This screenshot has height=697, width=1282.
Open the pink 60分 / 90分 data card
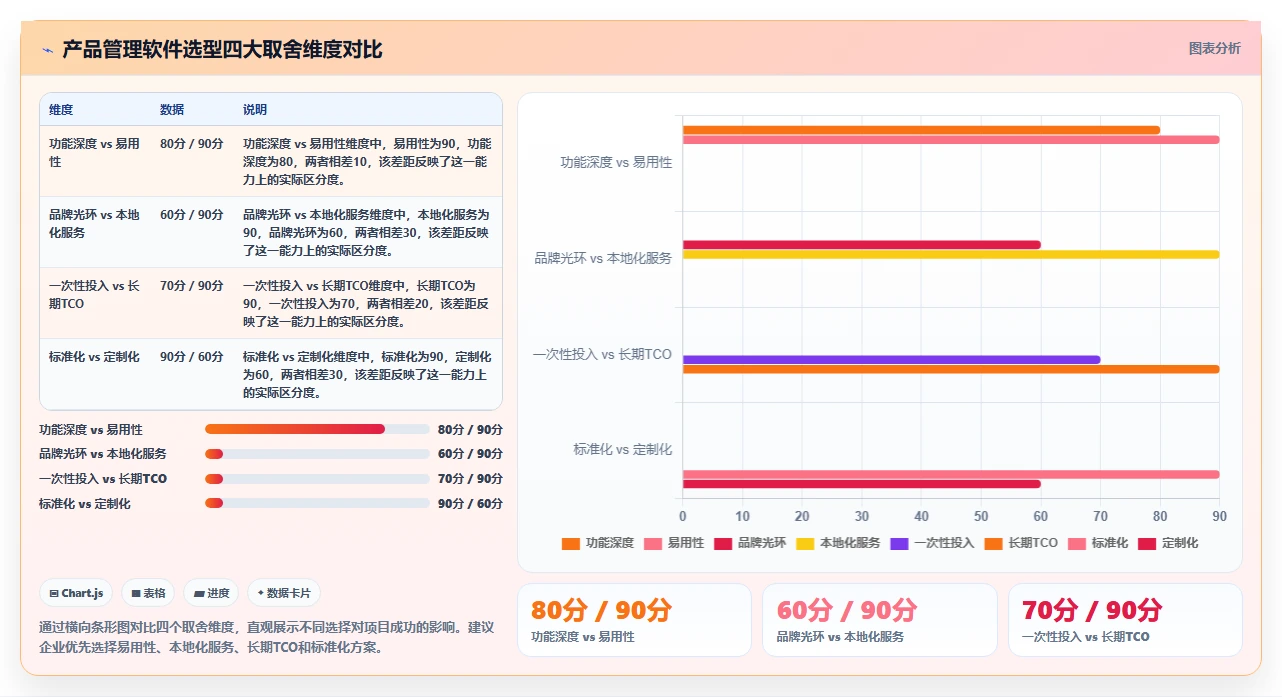[x=879, y=620]
